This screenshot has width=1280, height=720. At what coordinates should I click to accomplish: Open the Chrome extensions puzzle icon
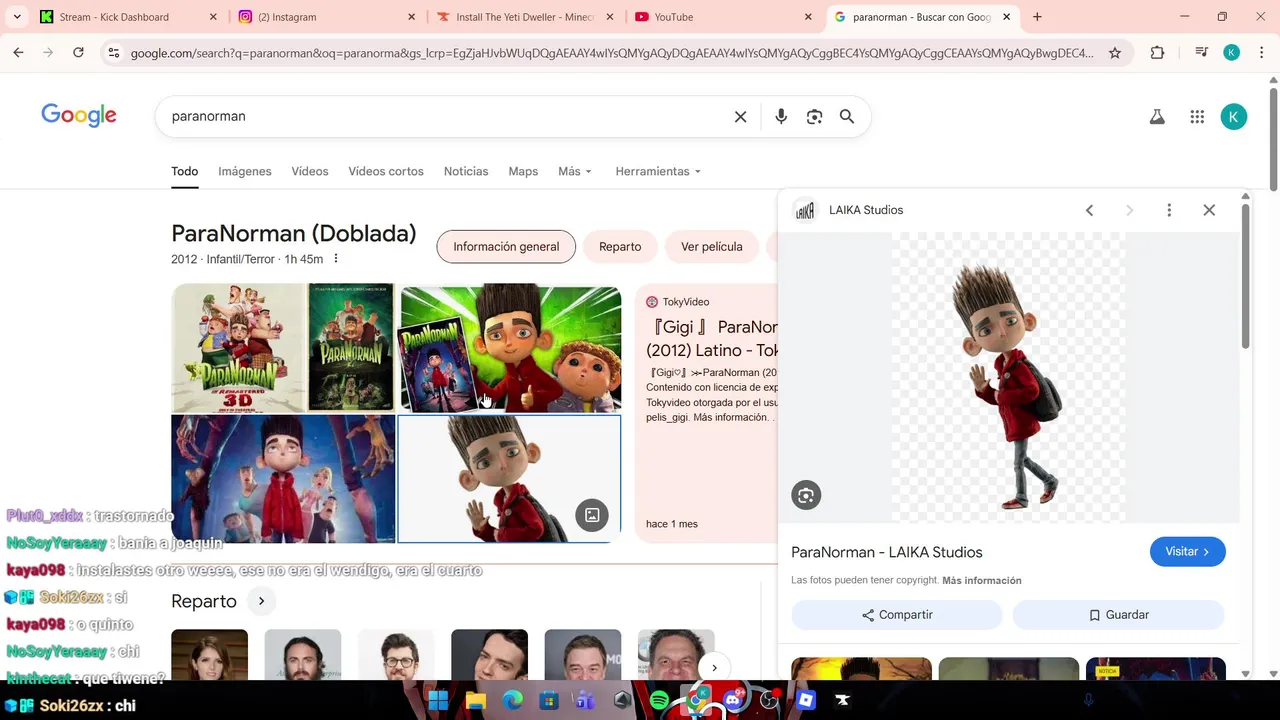coord(1157,53)
